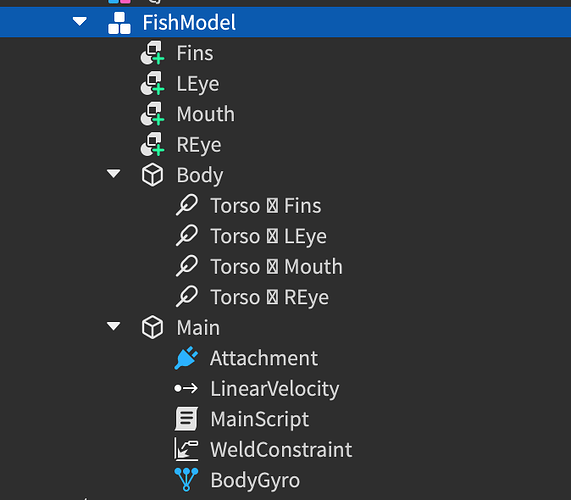Select the FishModel label in Explorer

click(x=189, y=23)
